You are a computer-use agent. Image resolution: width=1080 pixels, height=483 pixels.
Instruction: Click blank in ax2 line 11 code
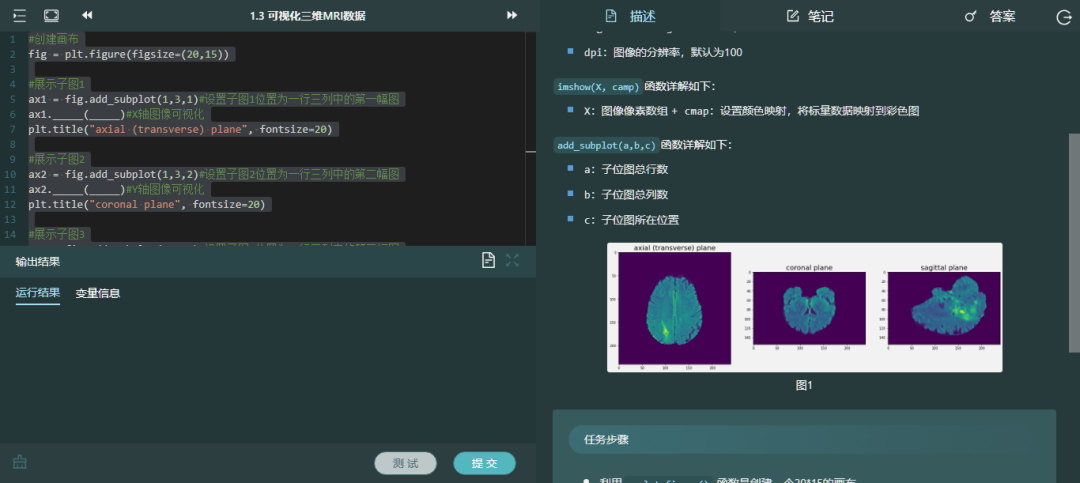pos(87,189)
